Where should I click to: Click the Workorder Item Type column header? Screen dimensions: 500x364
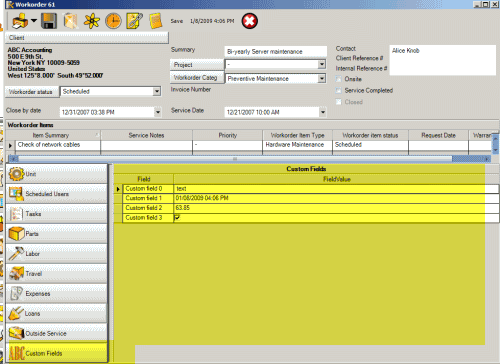[297, 135]
